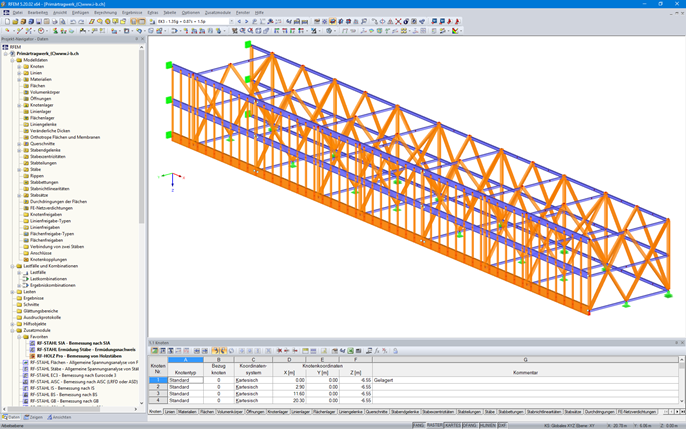
Task: Click the red delete row icon in table toolbar
Action: pyautogui.click(x=280, y=351)
